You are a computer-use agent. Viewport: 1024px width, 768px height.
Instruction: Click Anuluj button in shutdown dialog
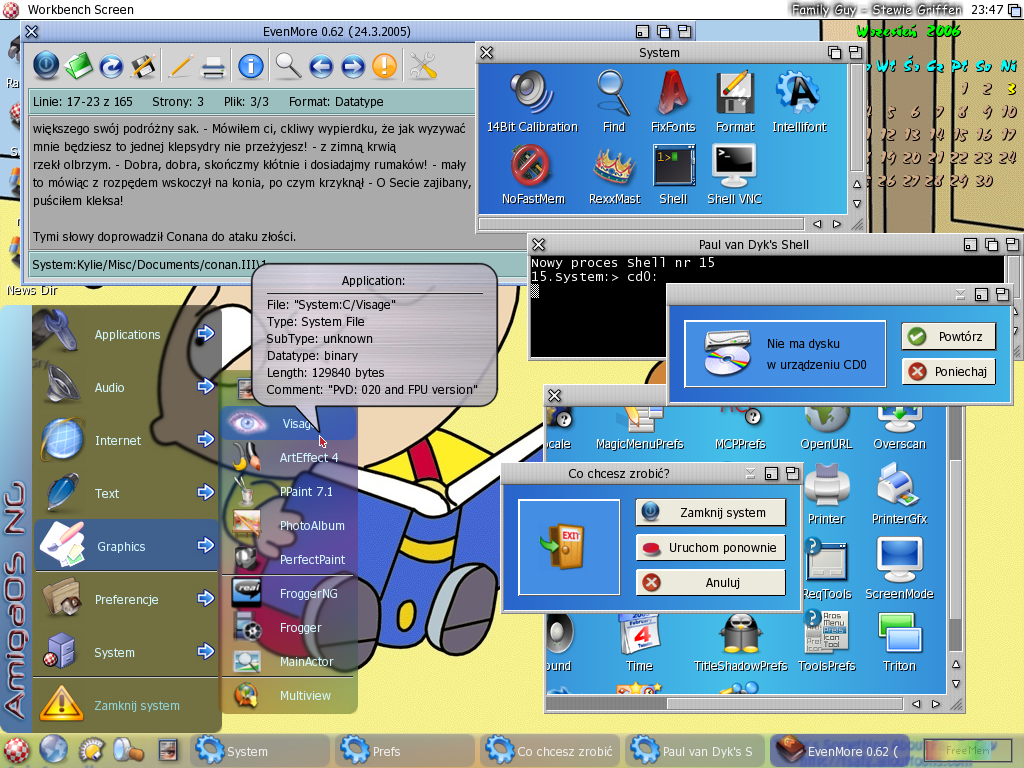711,583
